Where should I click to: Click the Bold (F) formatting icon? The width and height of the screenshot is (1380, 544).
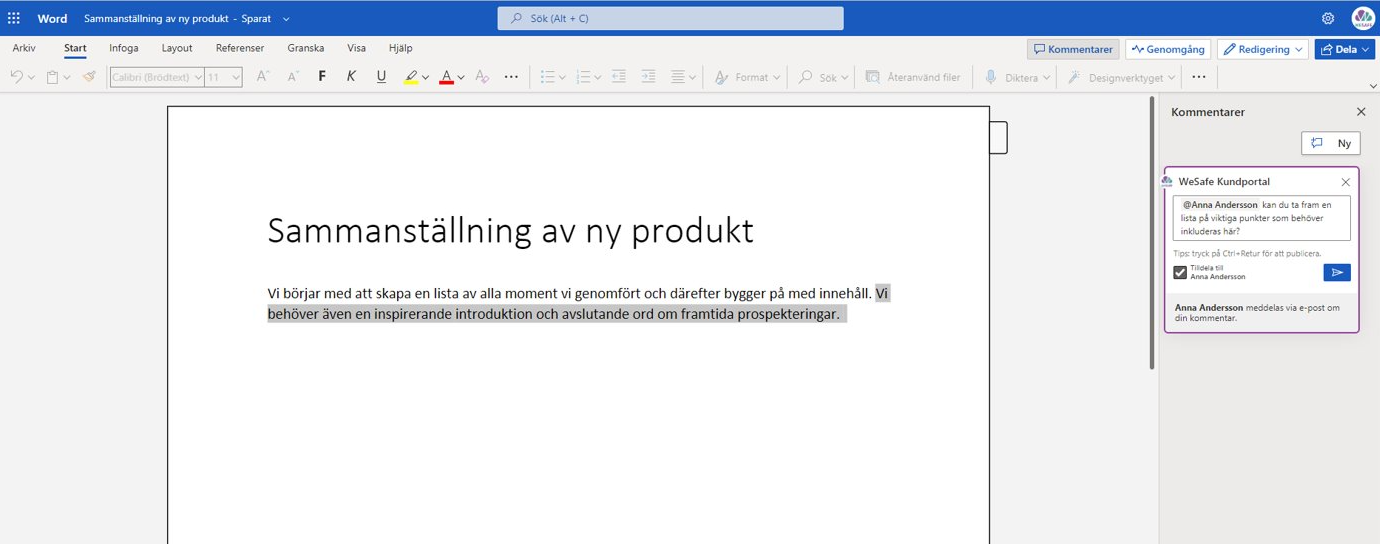pyautogui.click(x=322, y=77)
